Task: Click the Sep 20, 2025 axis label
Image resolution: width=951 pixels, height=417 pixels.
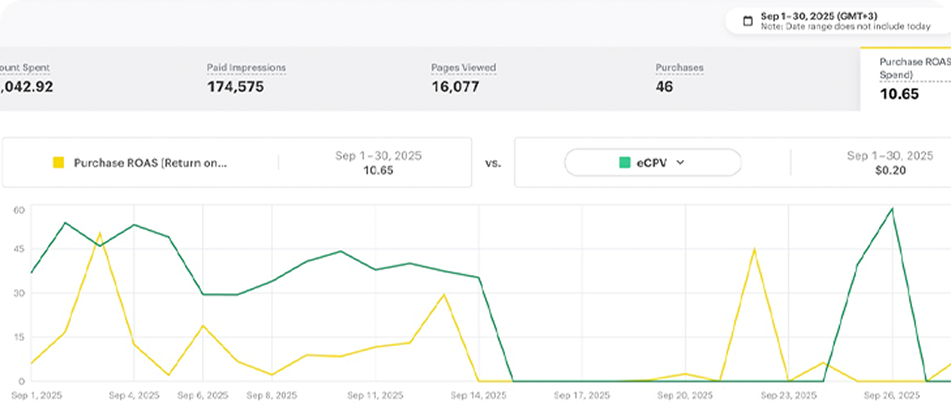Action: point(685,395)
